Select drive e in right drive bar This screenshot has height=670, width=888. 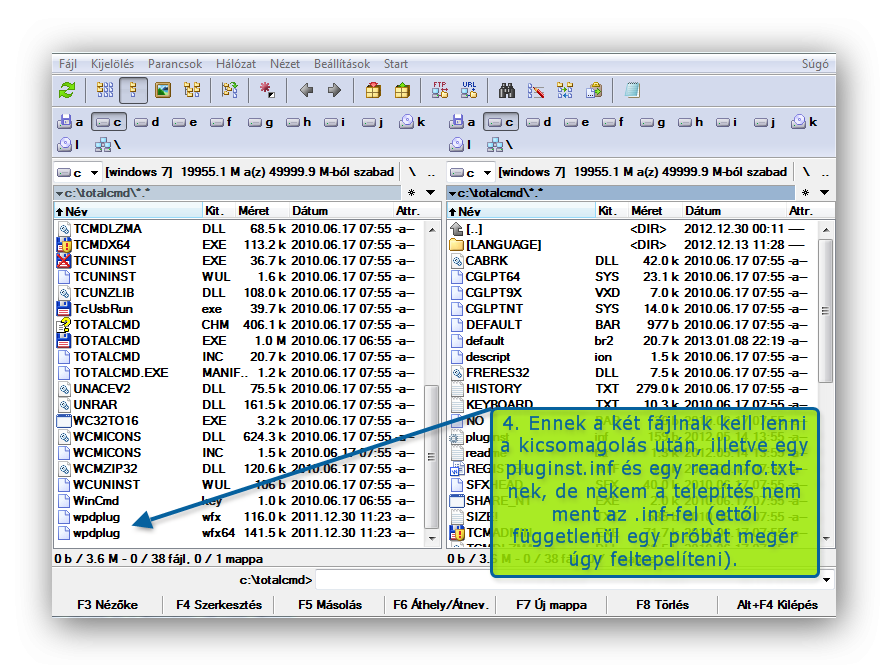(577, 122)
